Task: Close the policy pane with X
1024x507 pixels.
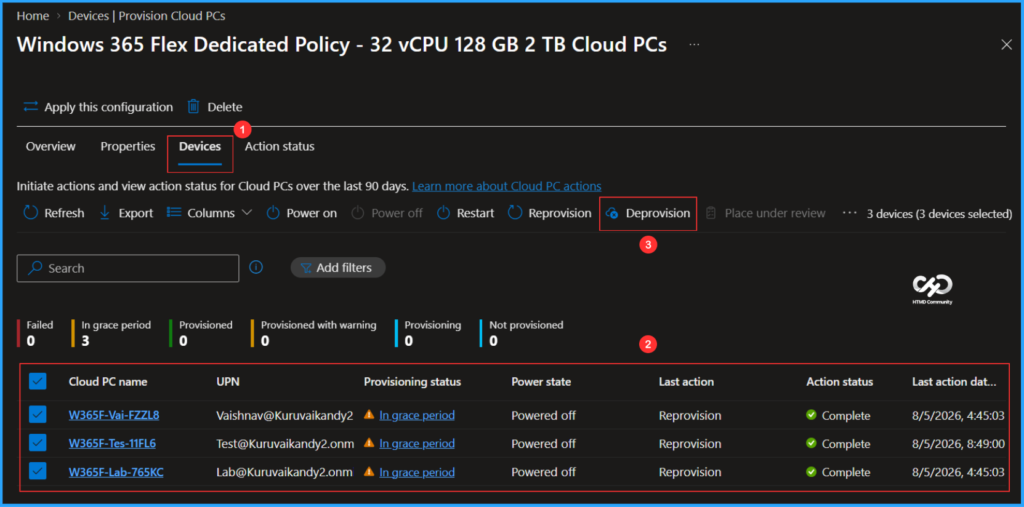Action: (x=1006, y=44)
